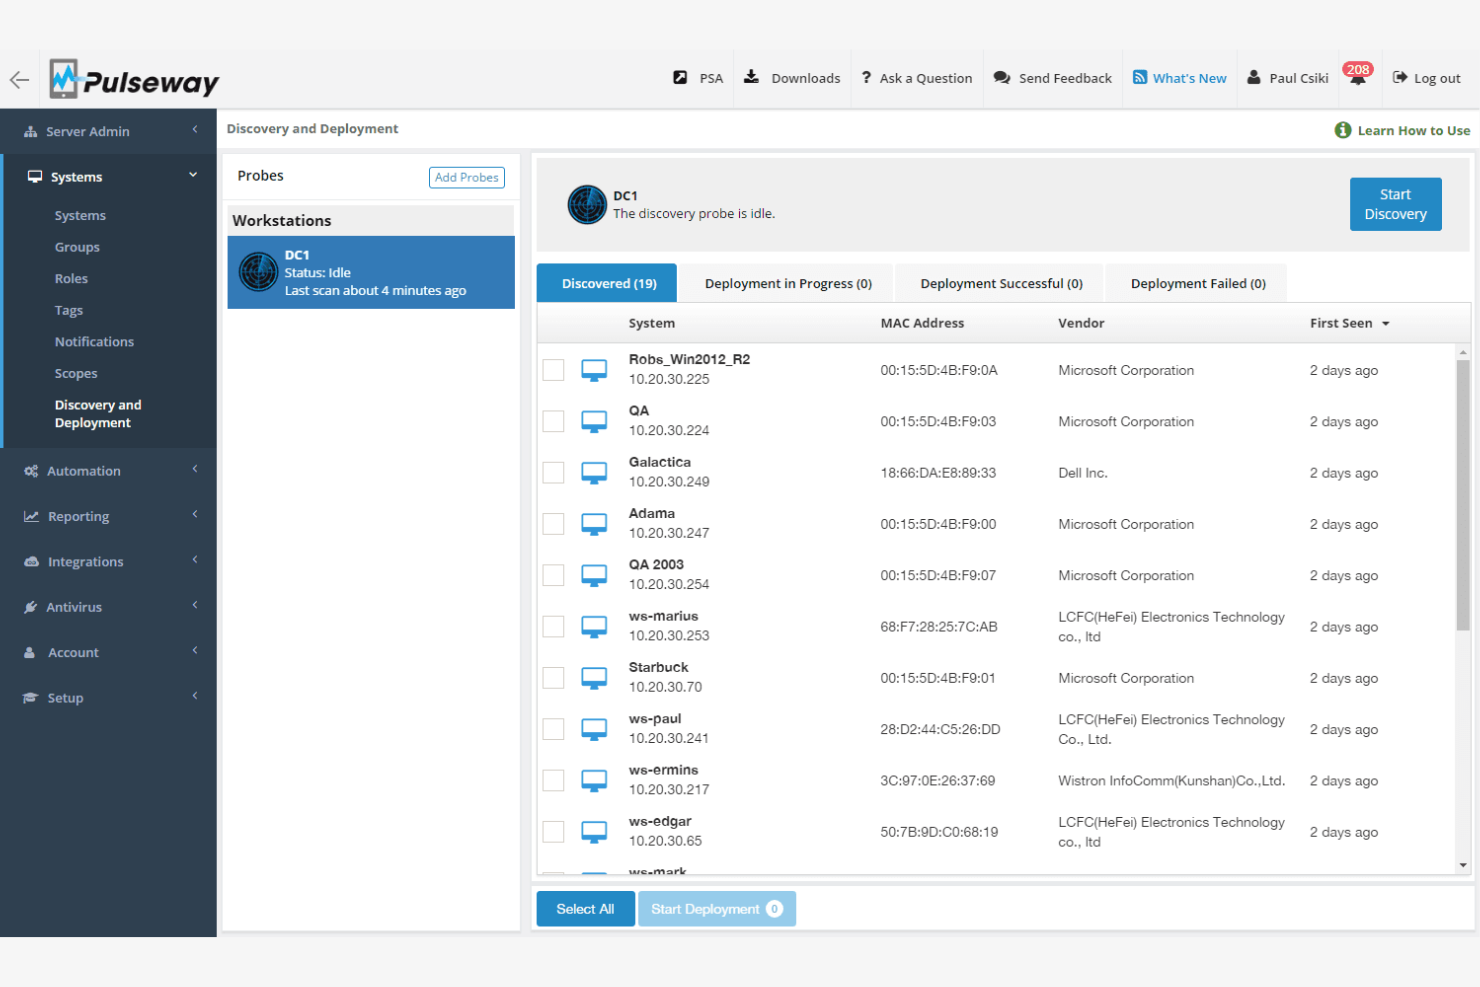The width and height of the screenshot is (1480, 987).
Task: Click the Start Deployment button
Action: click(x=716, y=909)
